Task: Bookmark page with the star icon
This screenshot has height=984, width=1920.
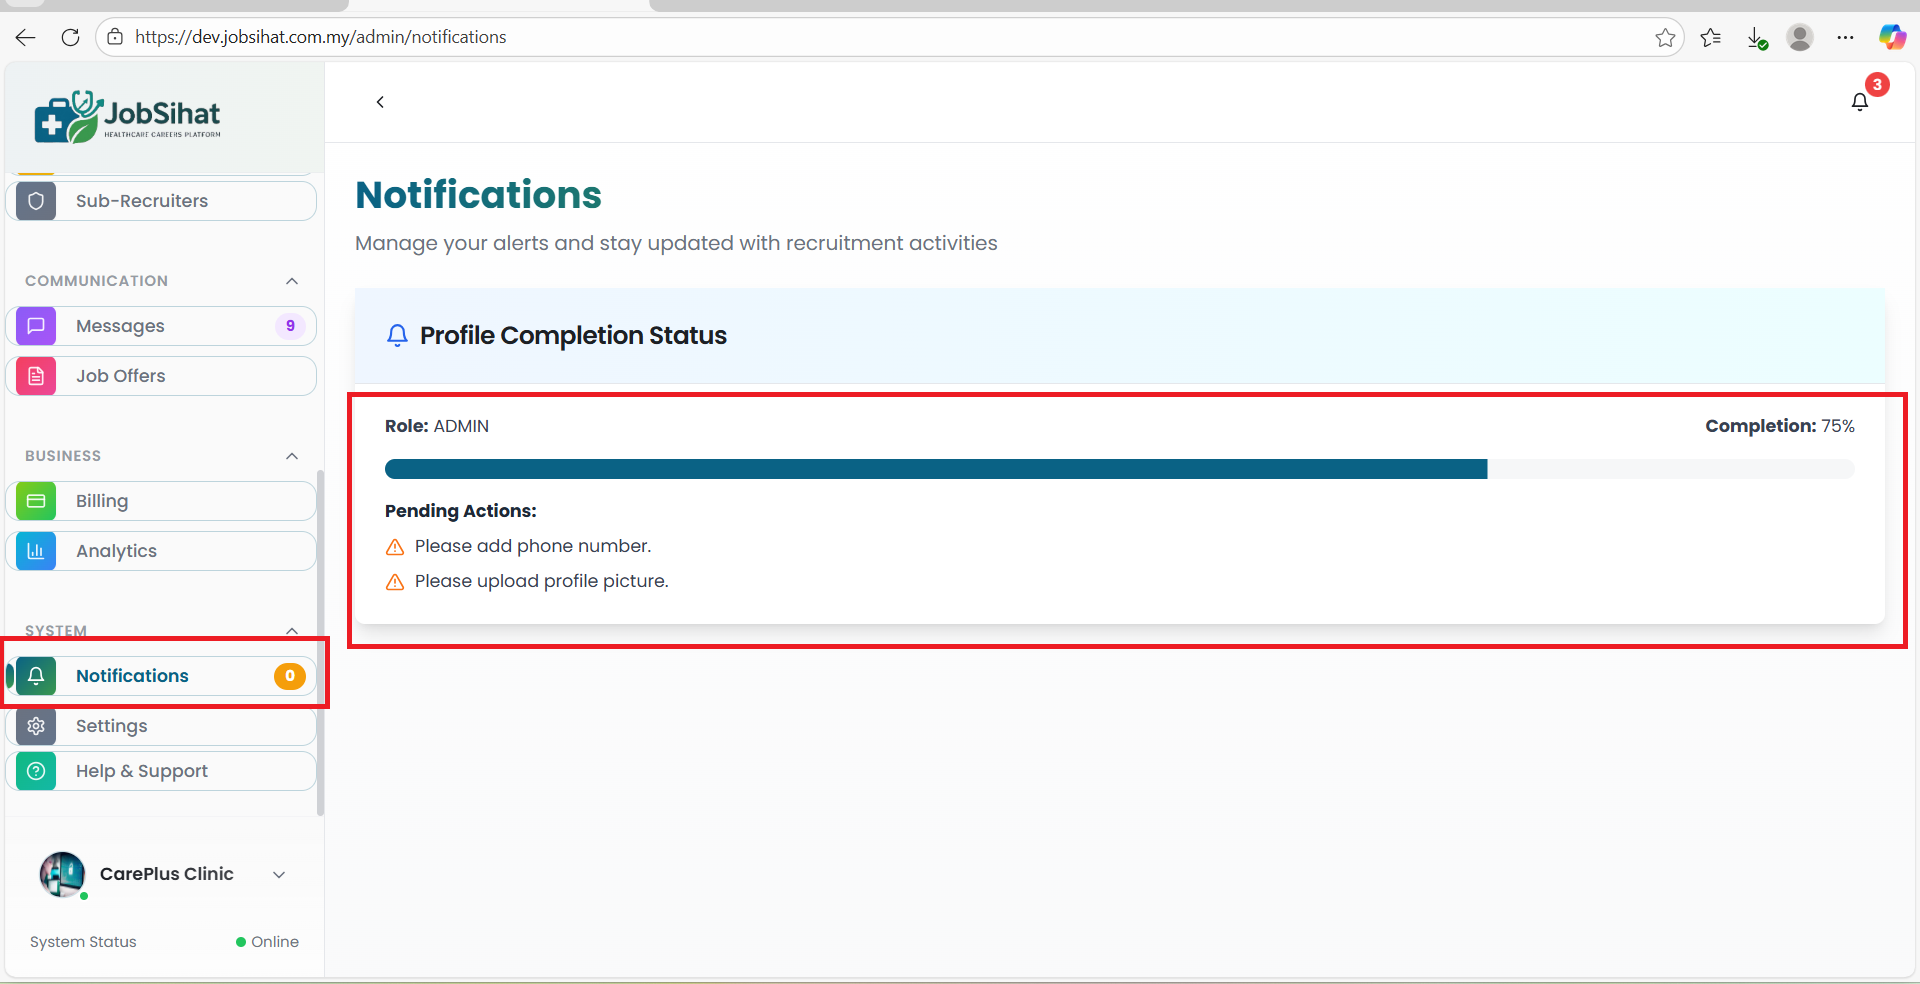Action: [1665, 38]
